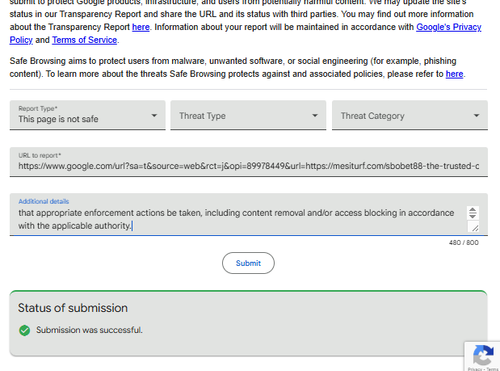Click the URL to report field
The height and width of the screenshot is (371, 500).
coord(249,162)
